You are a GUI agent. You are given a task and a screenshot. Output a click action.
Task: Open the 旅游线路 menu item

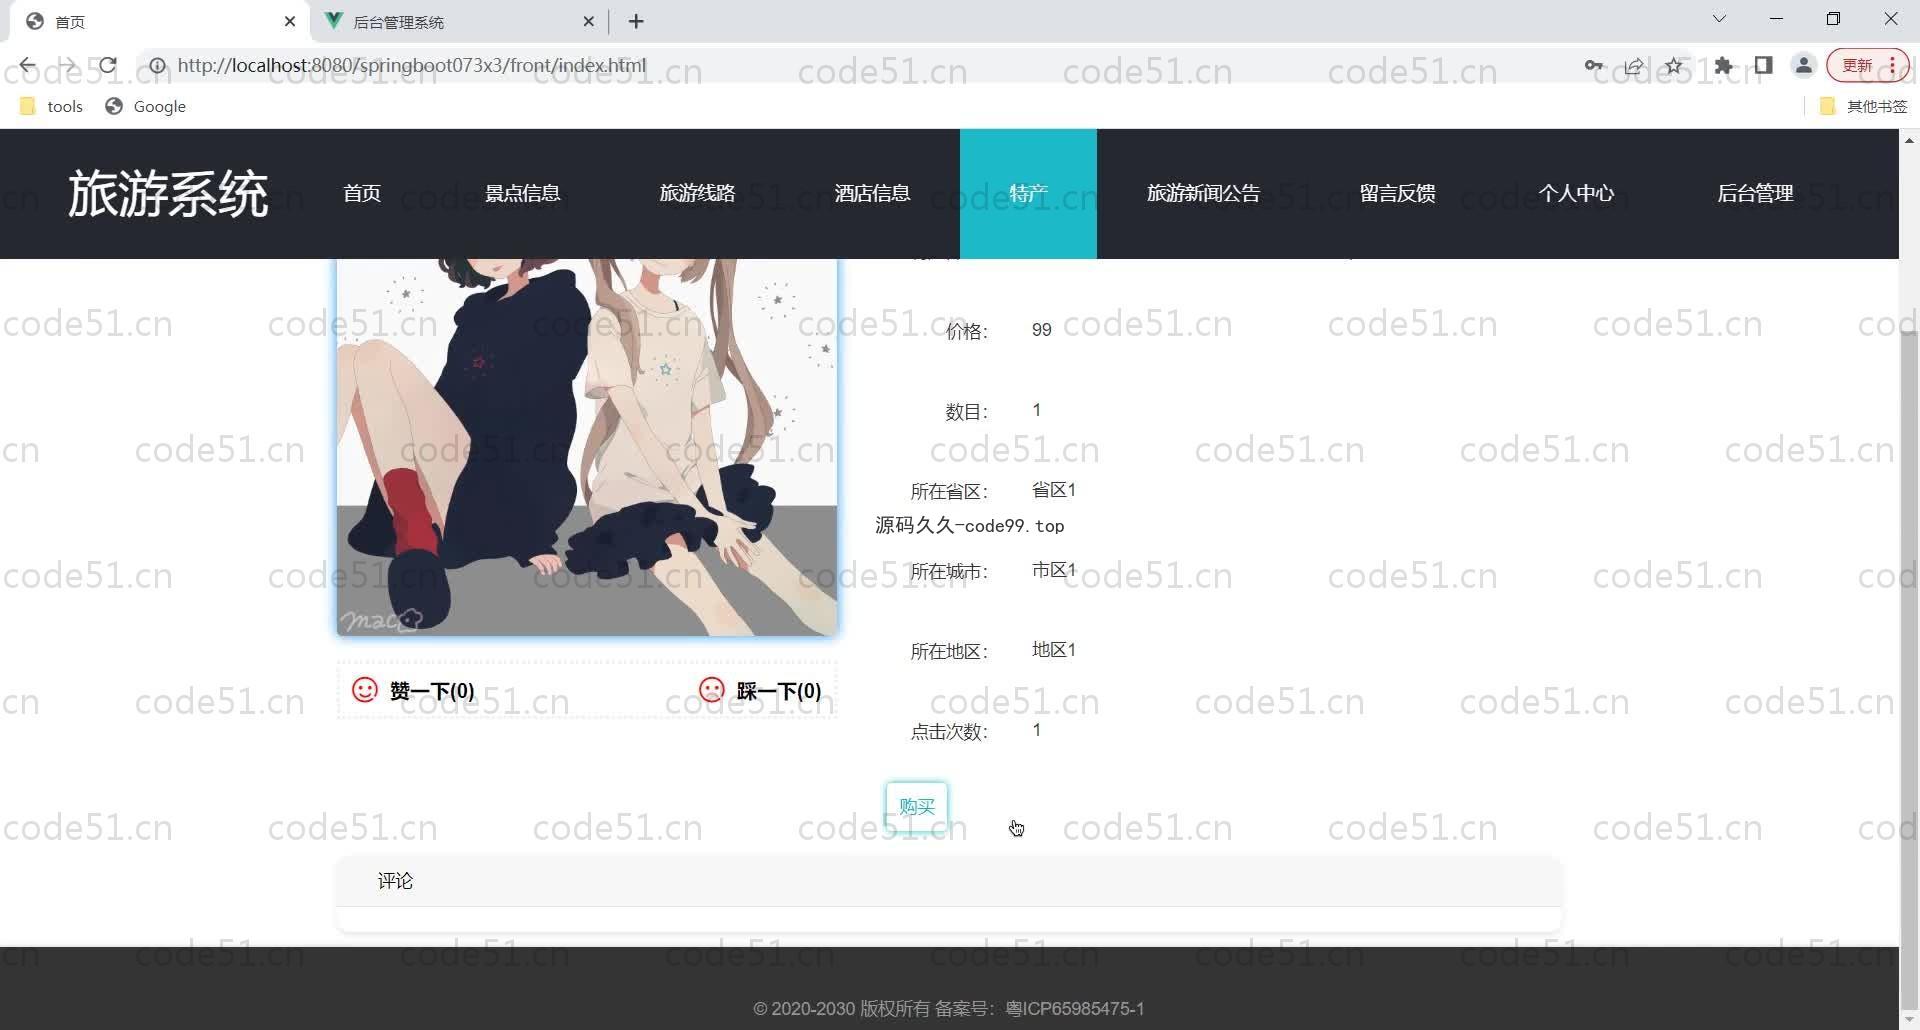tap(697, 193)
